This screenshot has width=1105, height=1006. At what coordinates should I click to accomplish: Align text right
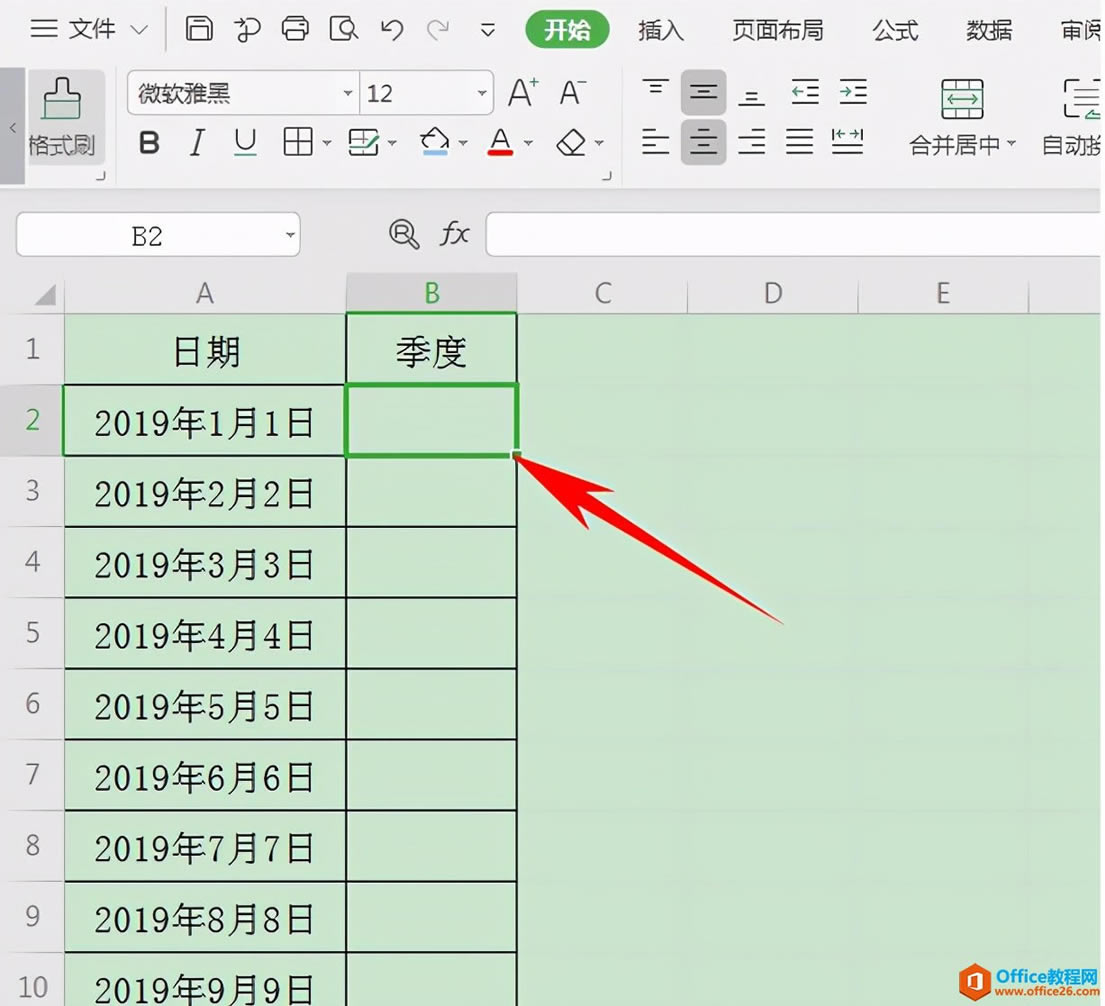[751, 142]
